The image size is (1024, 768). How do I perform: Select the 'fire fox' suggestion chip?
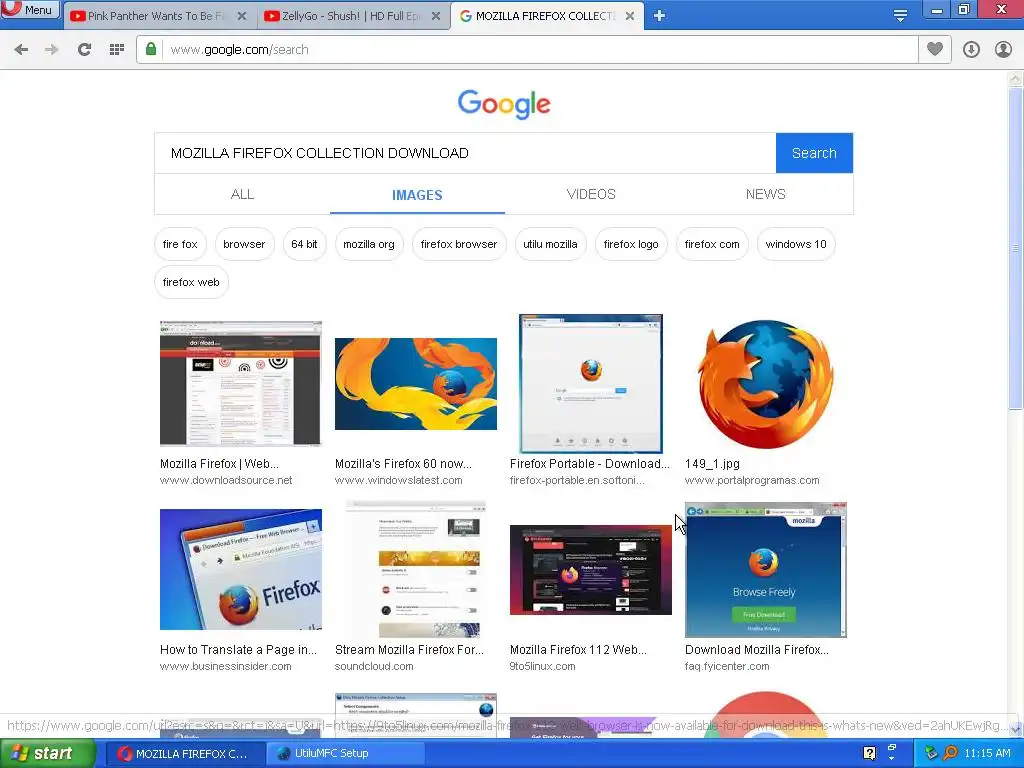[180, 244]
